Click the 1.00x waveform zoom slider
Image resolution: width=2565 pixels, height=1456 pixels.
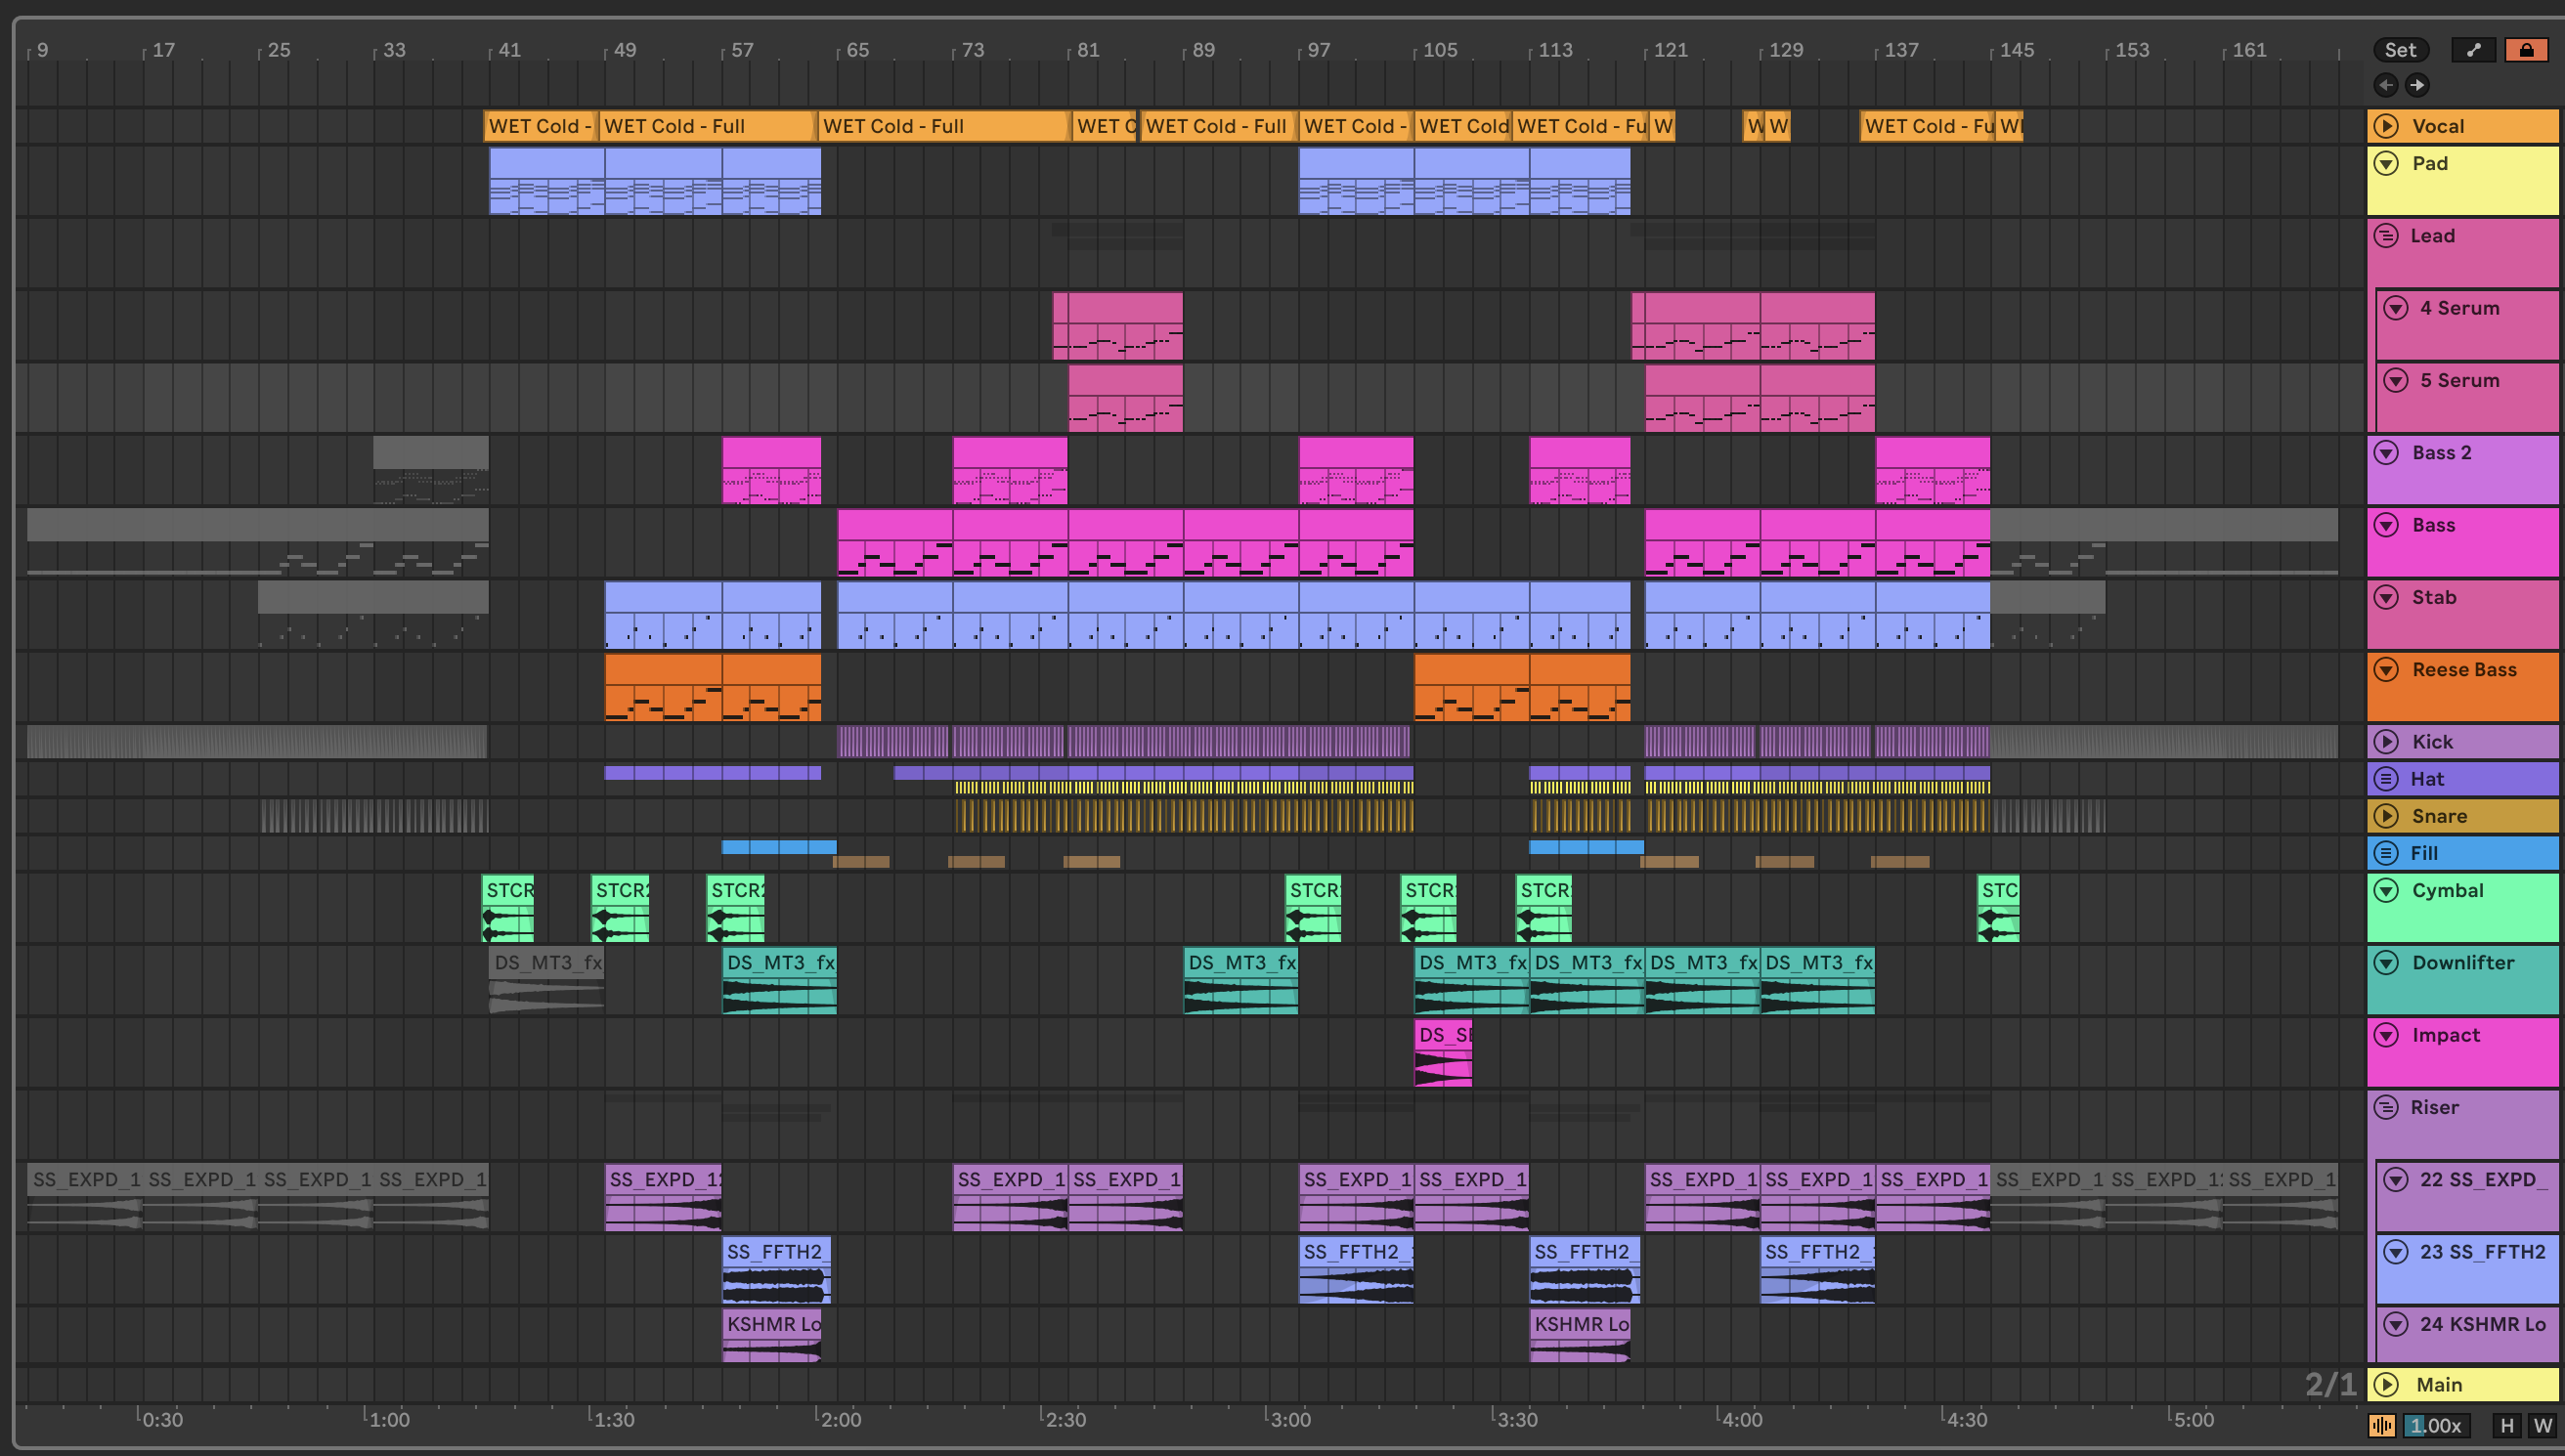(x=2435, y=1425)
